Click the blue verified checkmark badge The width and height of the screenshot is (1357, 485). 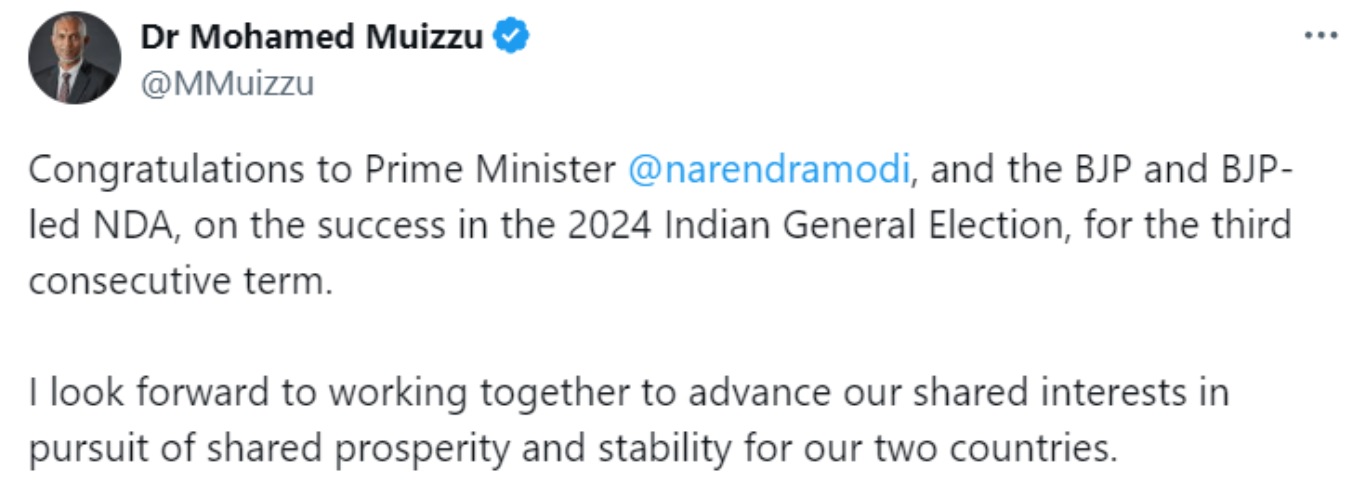tap(513, 37)
